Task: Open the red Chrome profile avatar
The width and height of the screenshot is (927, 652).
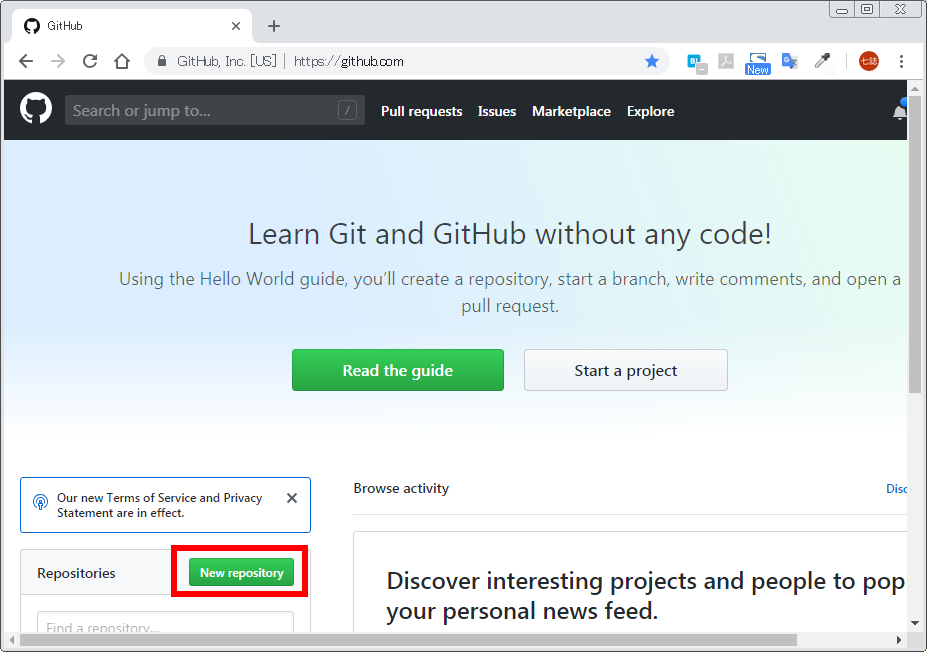Action: [868, 61]
